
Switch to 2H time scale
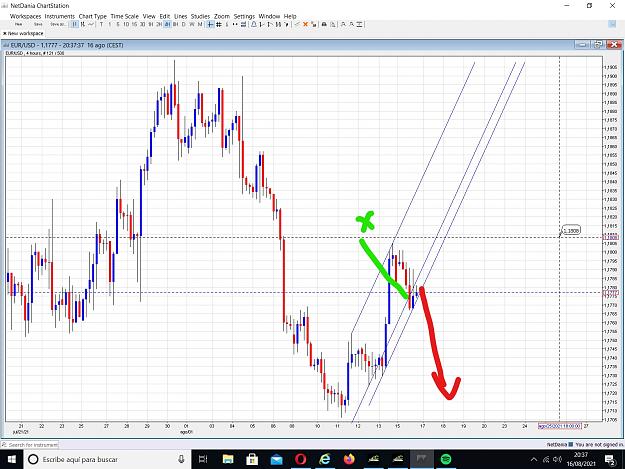click(159, 24)
